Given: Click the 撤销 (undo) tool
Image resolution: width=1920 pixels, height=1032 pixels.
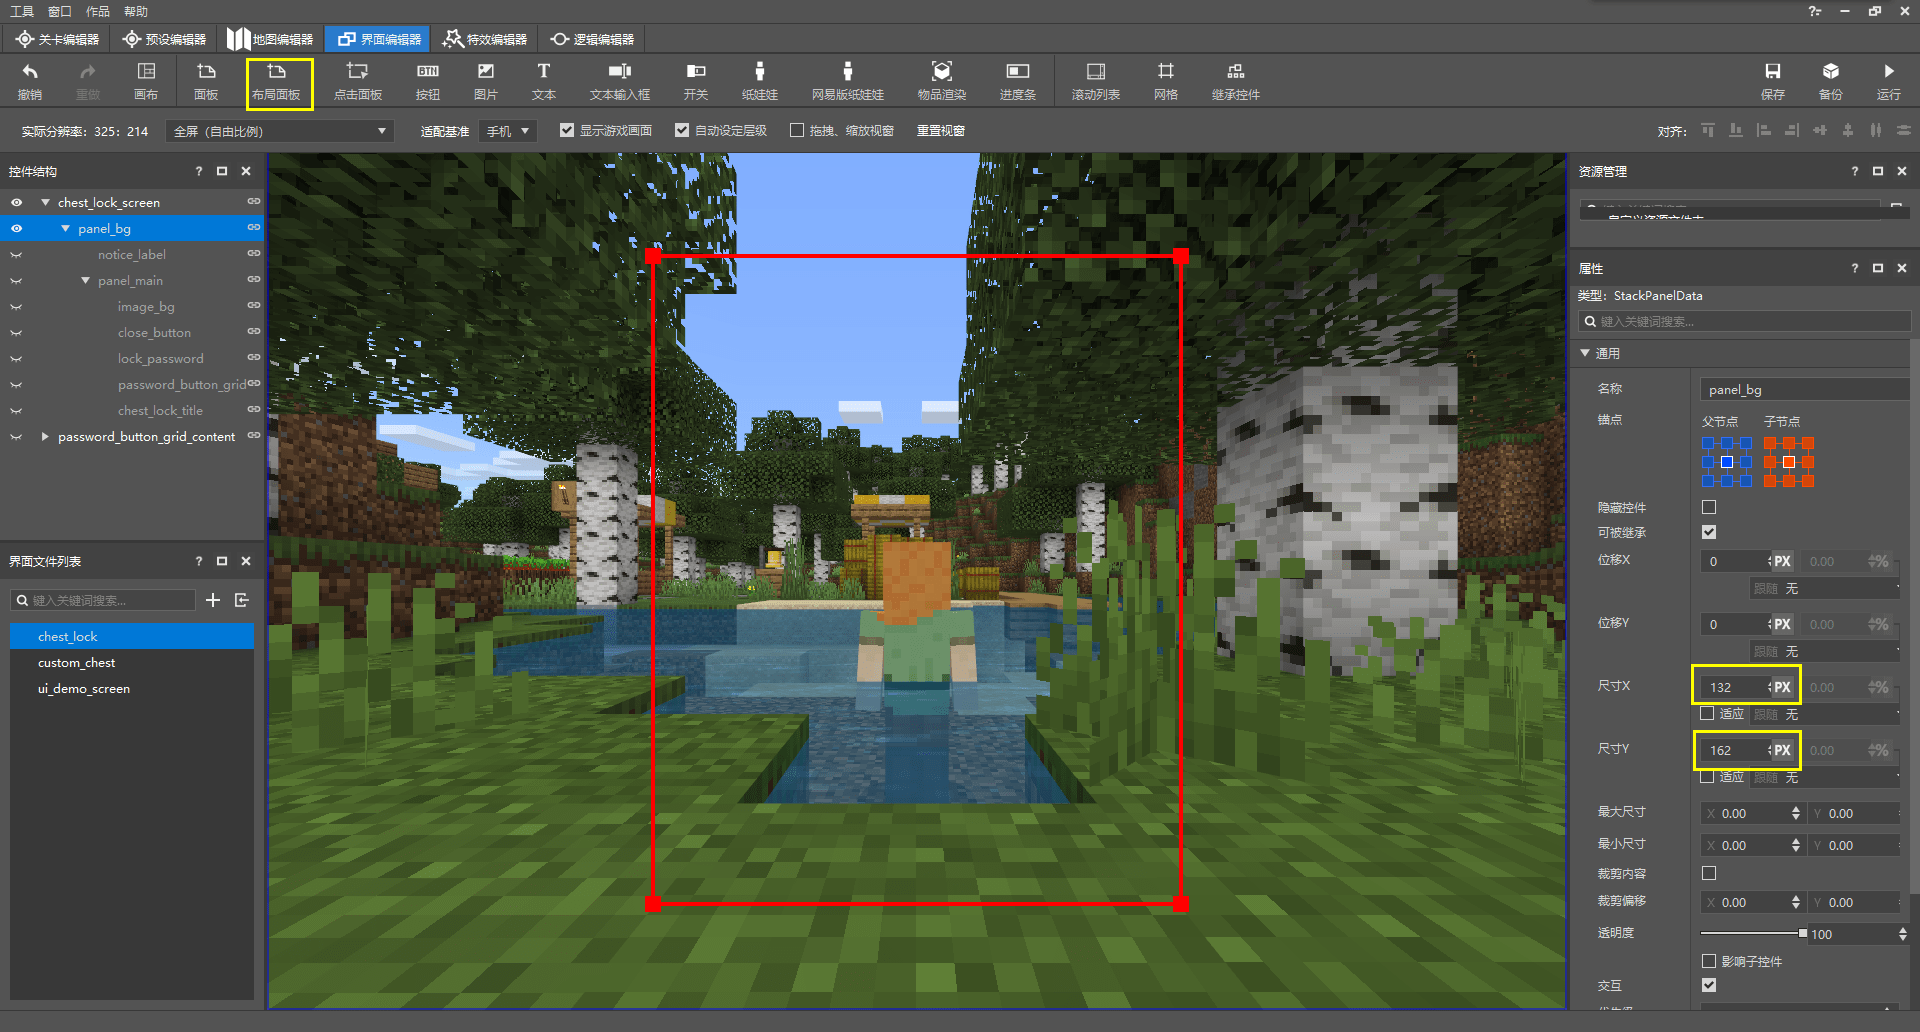Looking at the screenshot, I should point(30,81).
